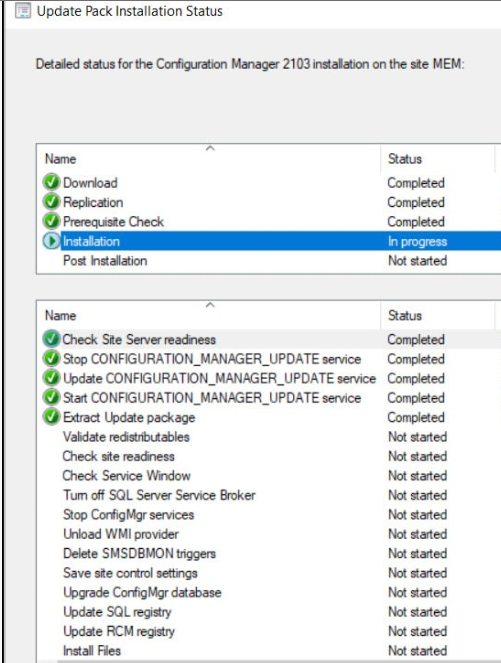The image size is (501, 663).
Task: Click the window icon in the title bar
Action: tap(23, 11)
